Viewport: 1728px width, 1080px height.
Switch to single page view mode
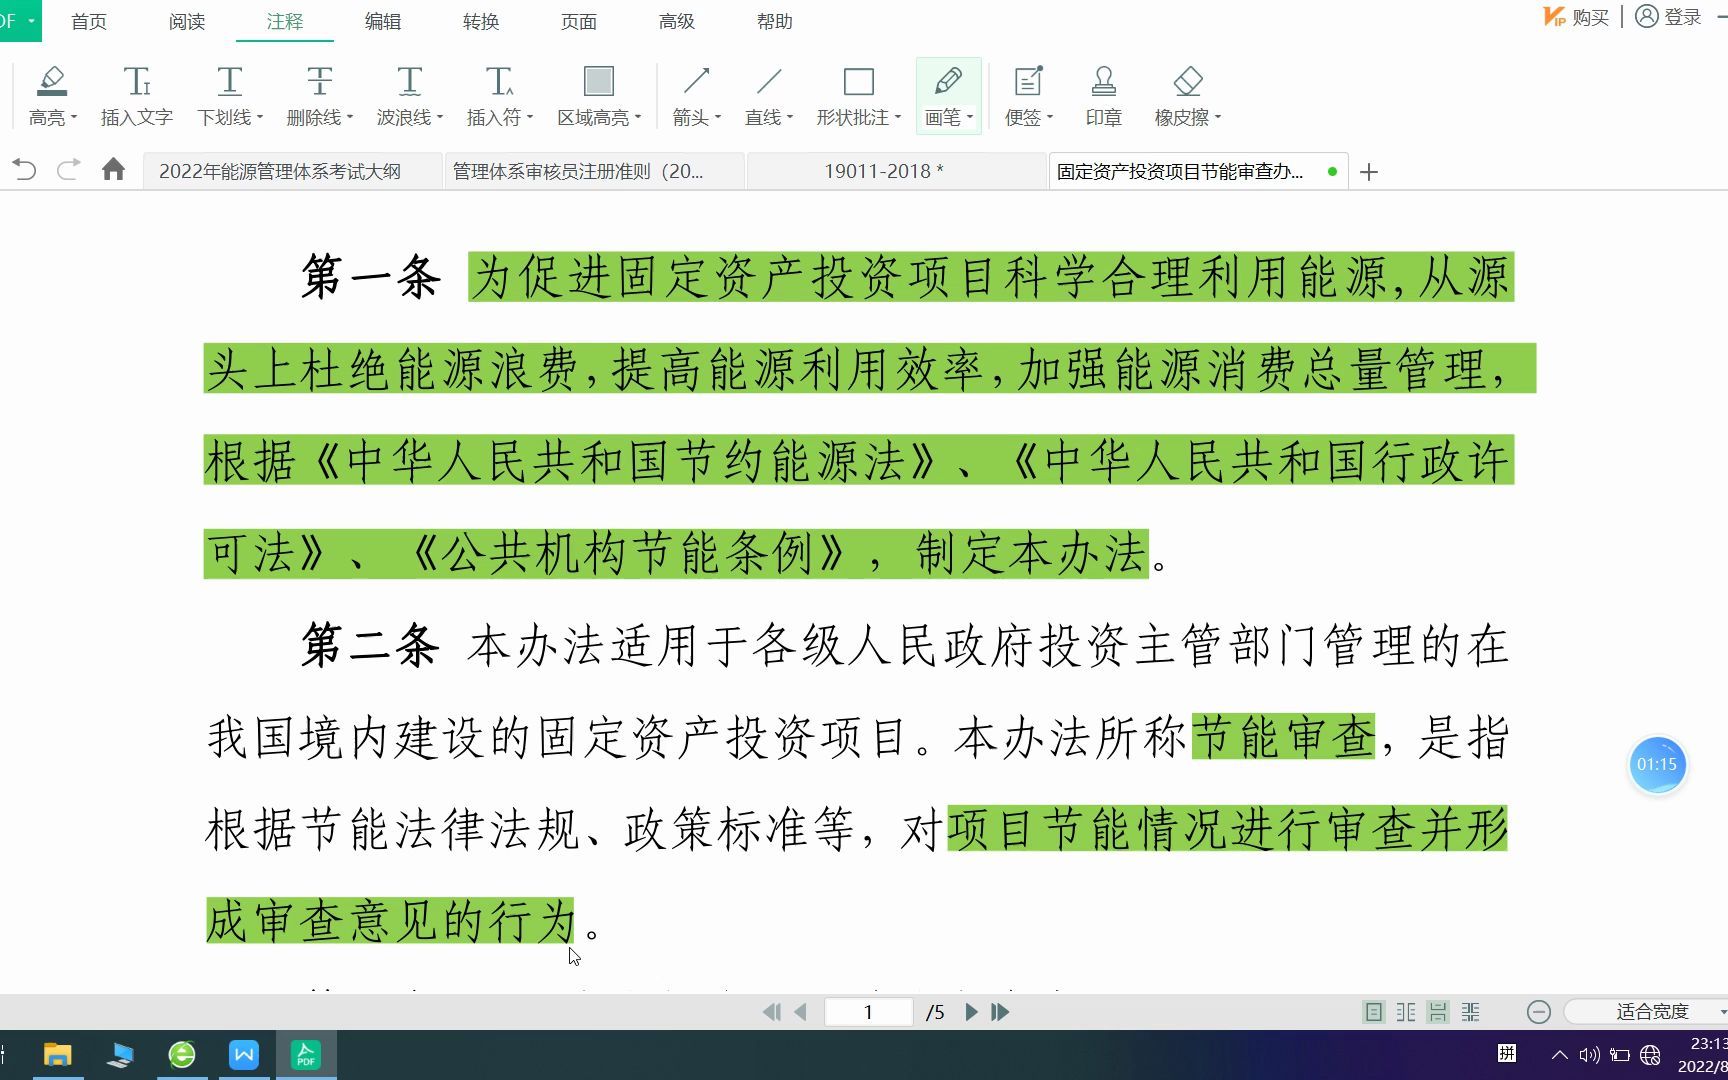[x=1371, y=1012]
